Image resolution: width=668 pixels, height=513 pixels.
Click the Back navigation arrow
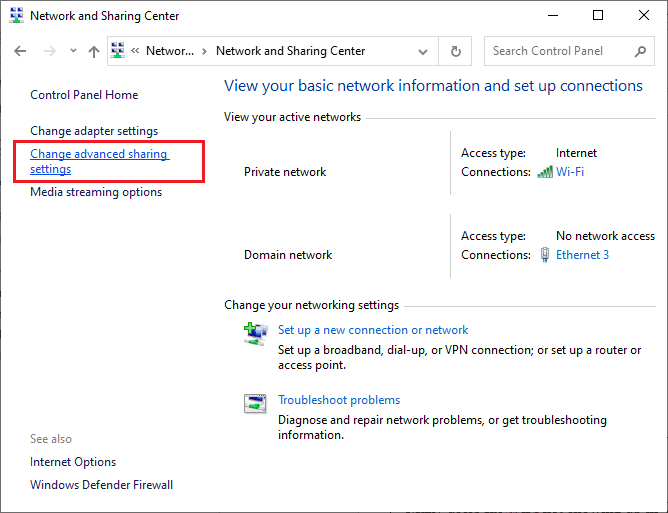point(20,51)
